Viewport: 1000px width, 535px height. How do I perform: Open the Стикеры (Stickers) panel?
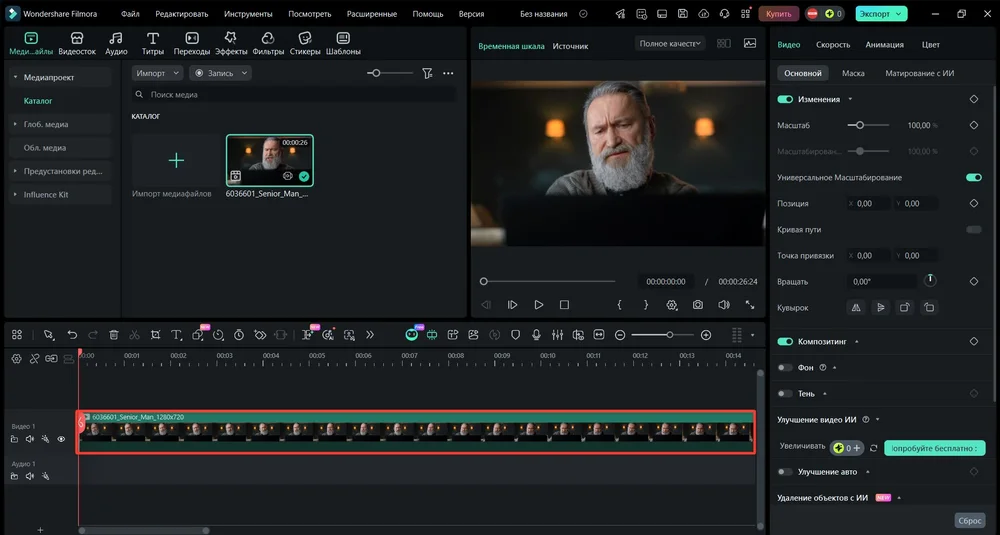[305, 43]
